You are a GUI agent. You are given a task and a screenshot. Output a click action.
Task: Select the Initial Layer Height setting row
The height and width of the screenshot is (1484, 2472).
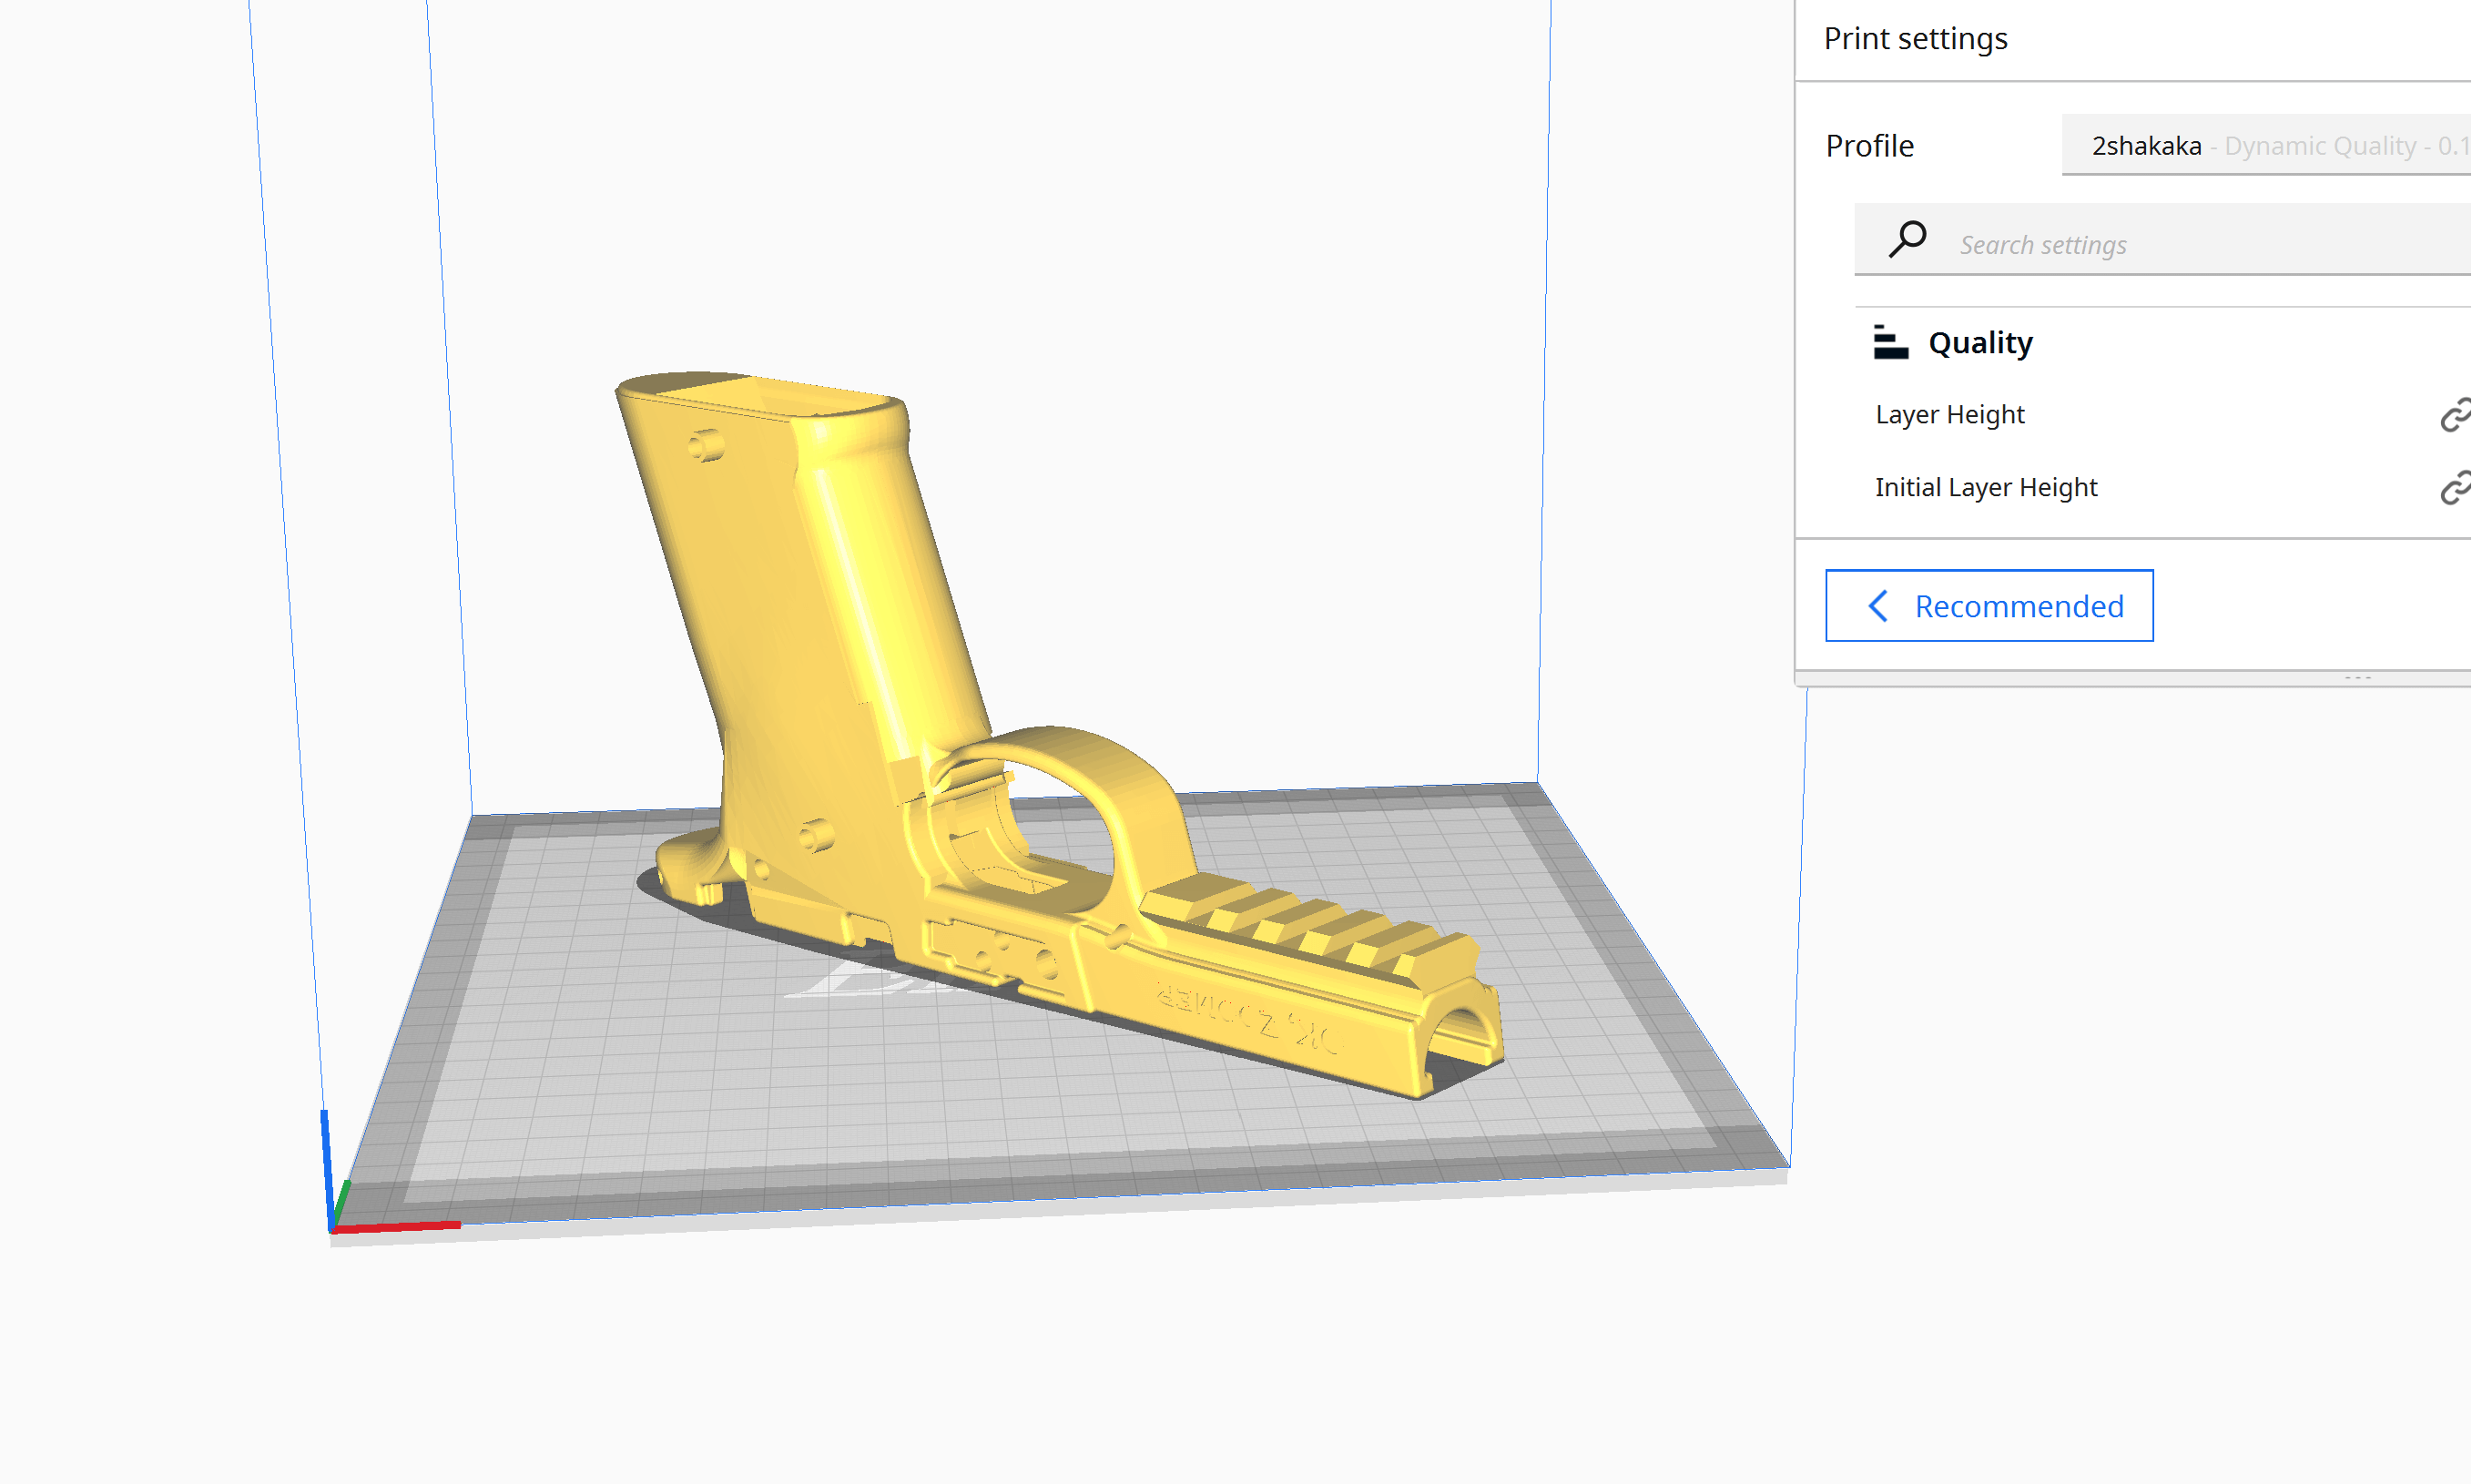click(1985, 488)
